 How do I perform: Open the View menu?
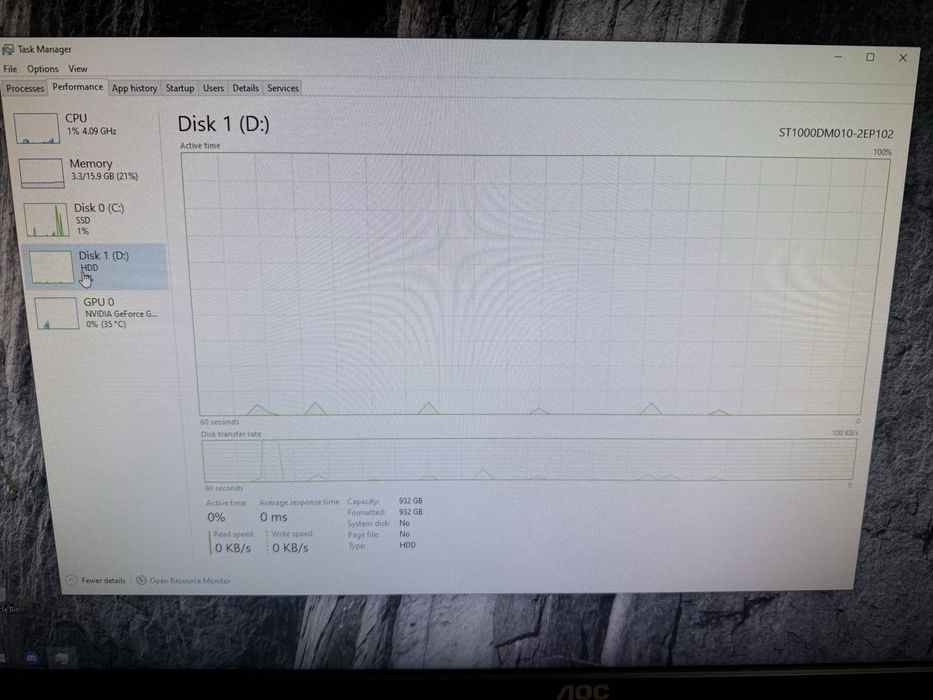[77, 69]
